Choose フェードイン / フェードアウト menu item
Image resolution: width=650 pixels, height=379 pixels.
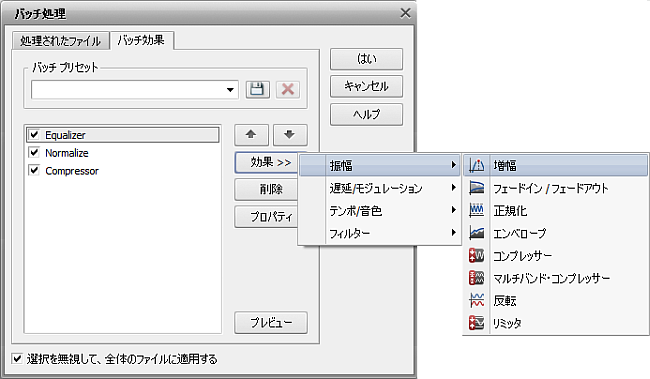tap(555, 188)
